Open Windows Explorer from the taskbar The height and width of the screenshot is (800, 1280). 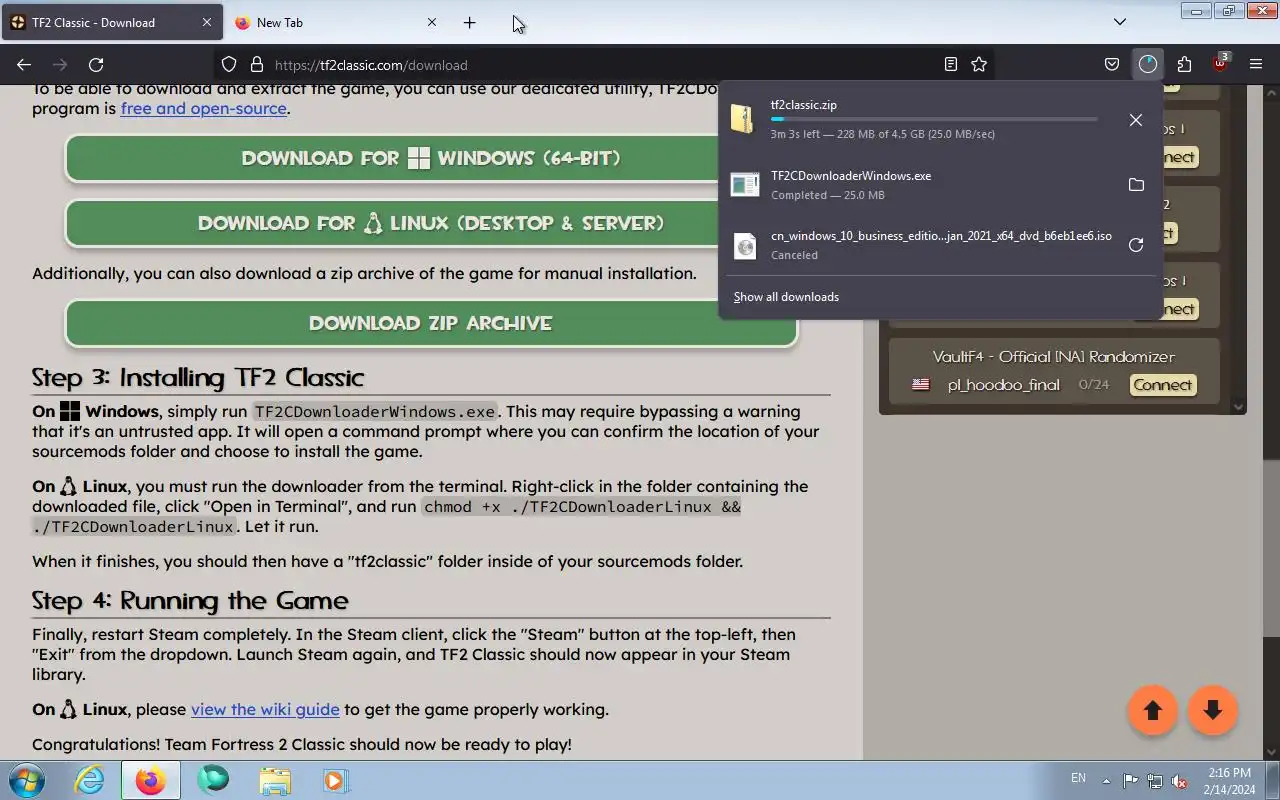tap(274, 780)
